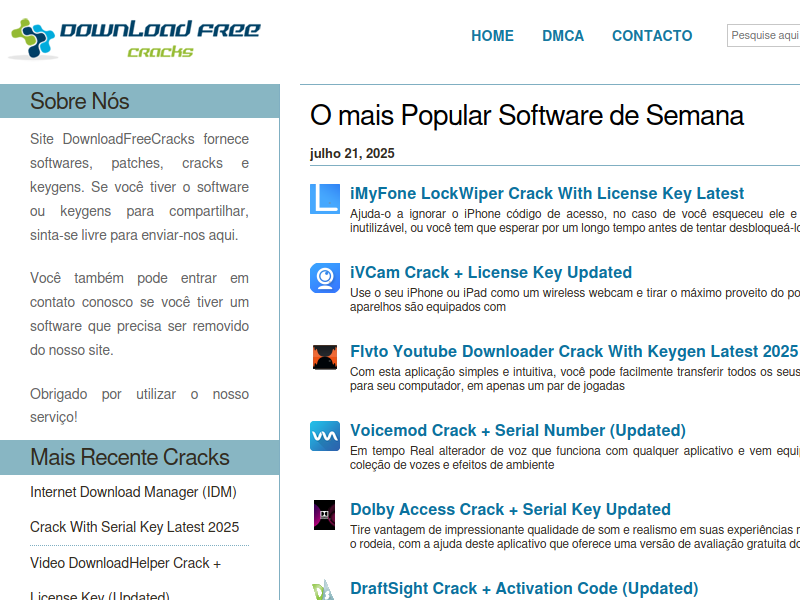Open iMyFone LockWiper Crack With License Key link
800x600 pixels.
[547, 193]
